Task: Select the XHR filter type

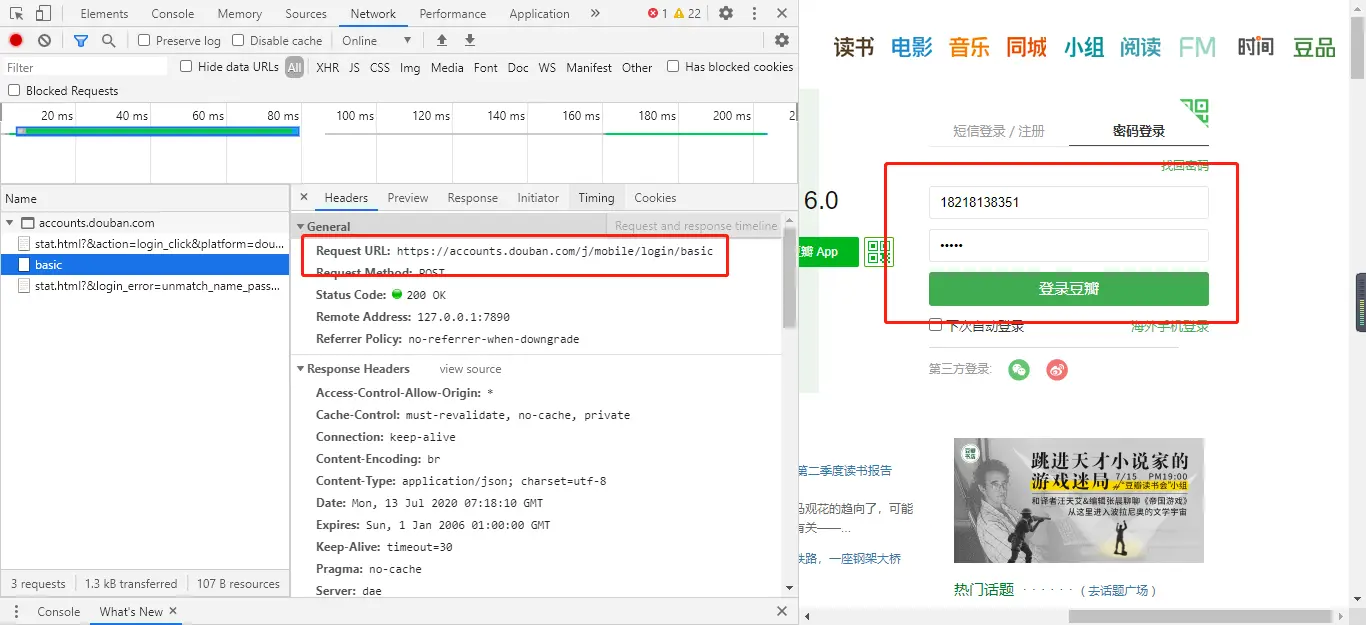Action: pos(327,67)
